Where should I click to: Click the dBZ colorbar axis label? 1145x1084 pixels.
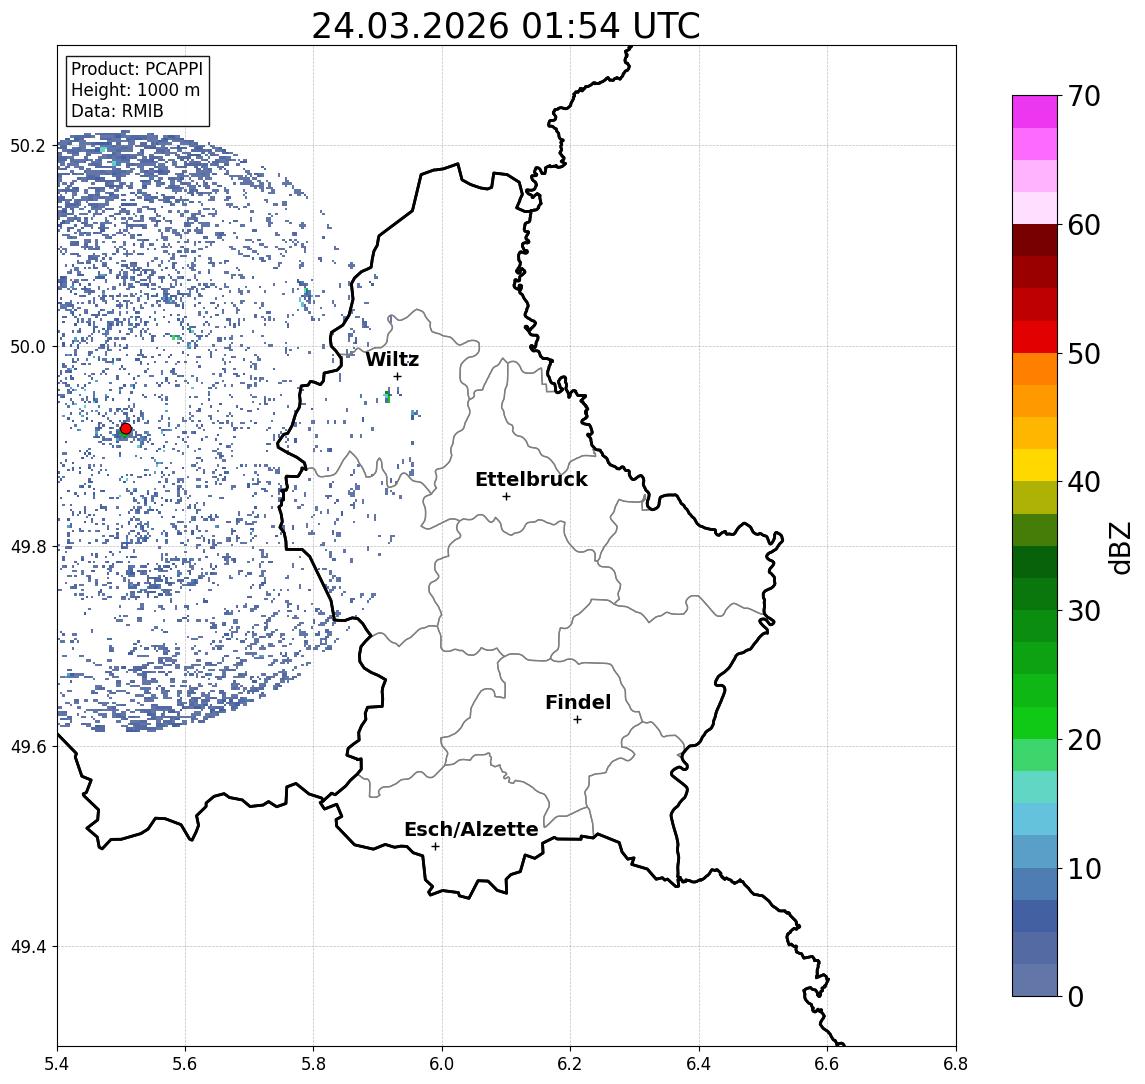(x=1120, y=547)
